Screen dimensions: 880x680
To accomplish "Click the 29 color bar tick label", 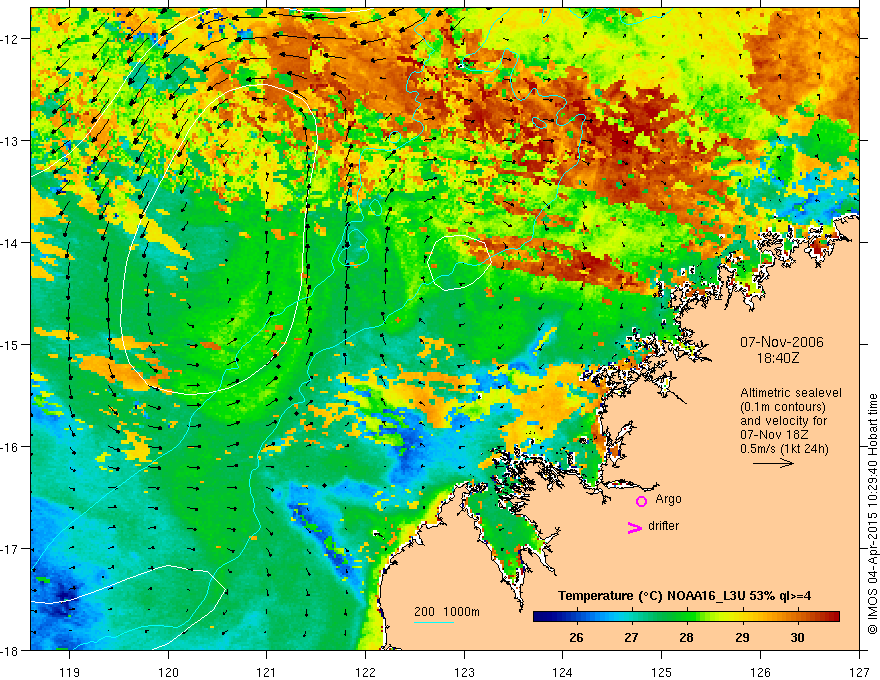I will pos(742,638).
